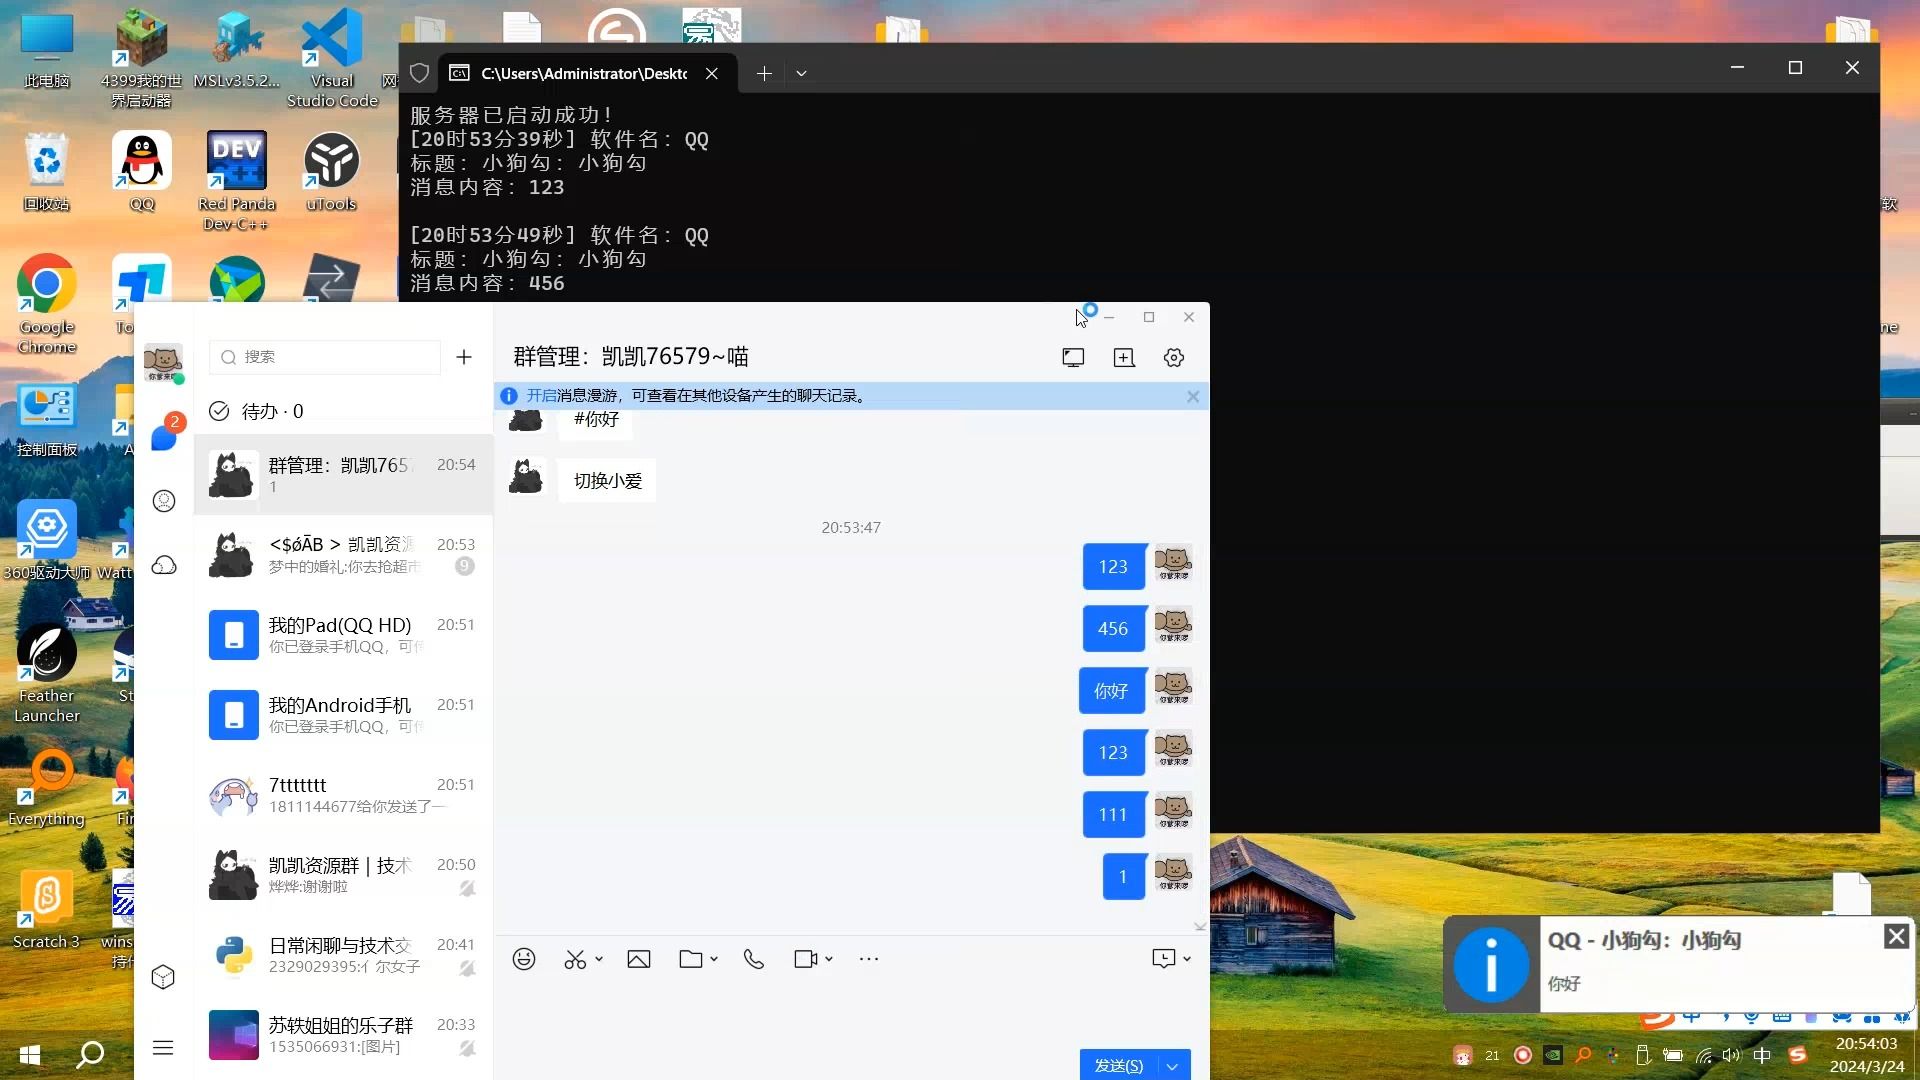Toggle the 中 input method in taskbar
1920x1080 pixels.
[x=1762, y=1055]
